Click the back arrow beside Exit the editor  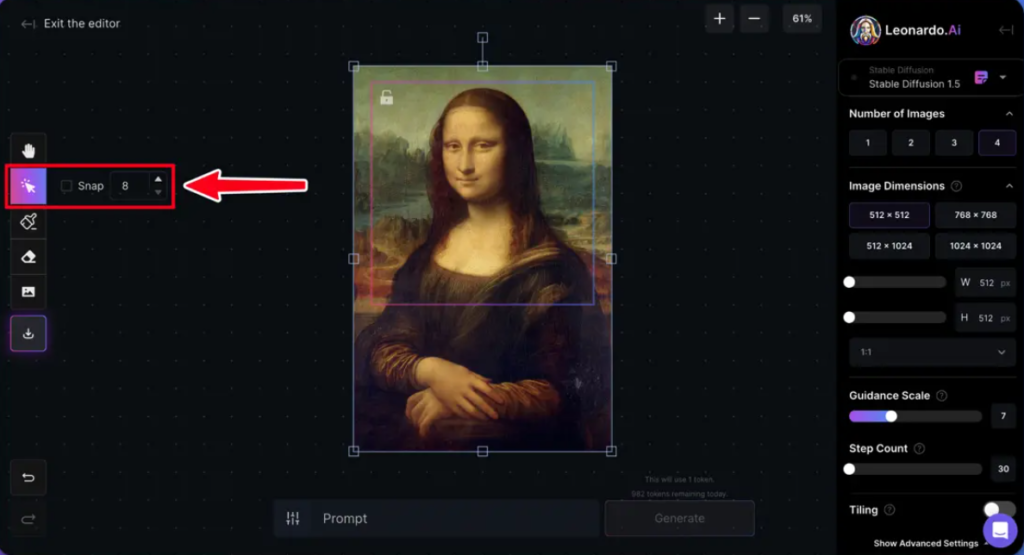[27, 24]
